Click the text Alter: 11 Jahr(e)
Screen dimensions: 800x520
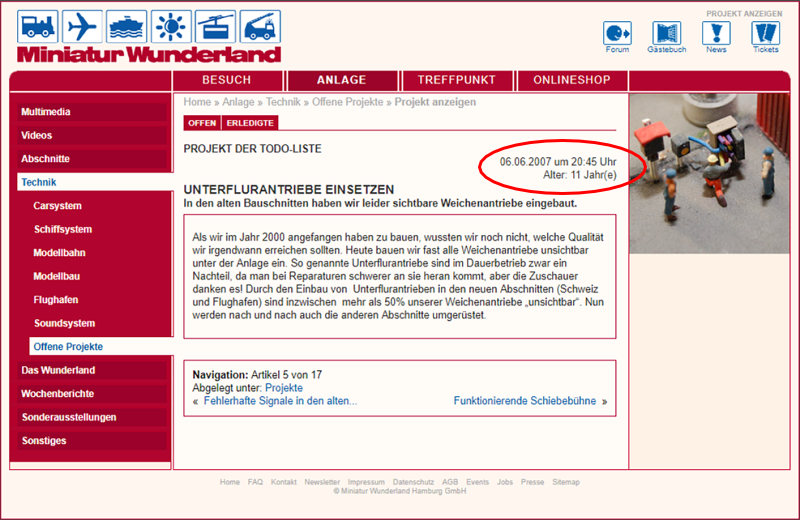coord(580,175)
